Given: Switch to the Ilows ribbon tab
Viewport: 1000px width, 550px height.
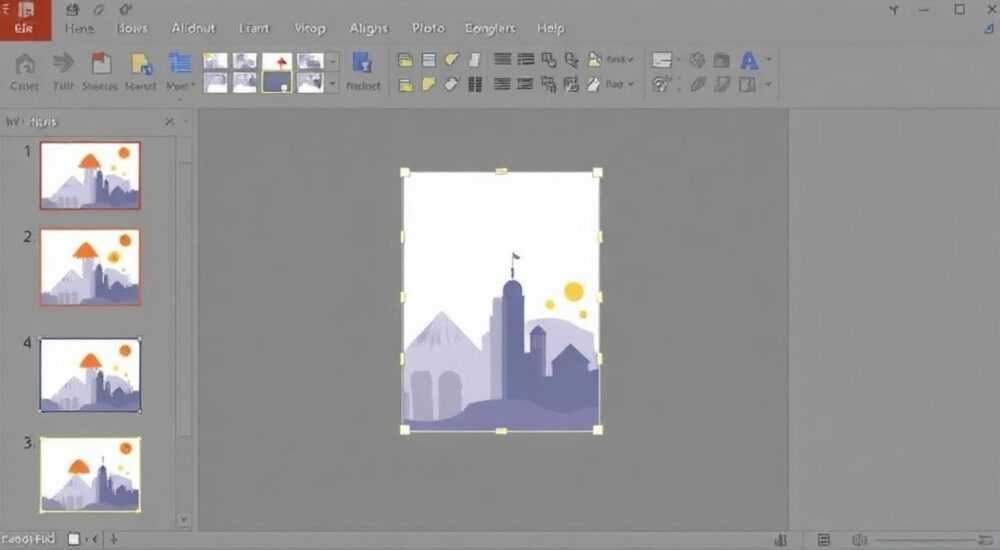Looking at the screenshot, I should pyautogui.click(x=132, y=28).
